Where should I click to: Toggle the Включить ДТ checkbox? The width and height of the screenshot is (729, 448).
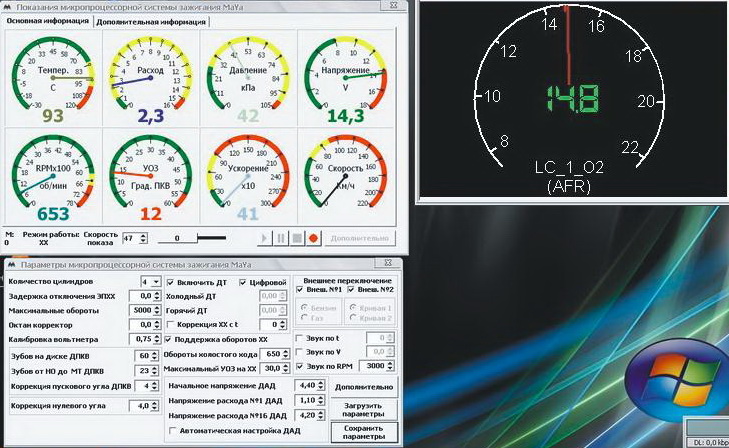(x=168, y=283)
